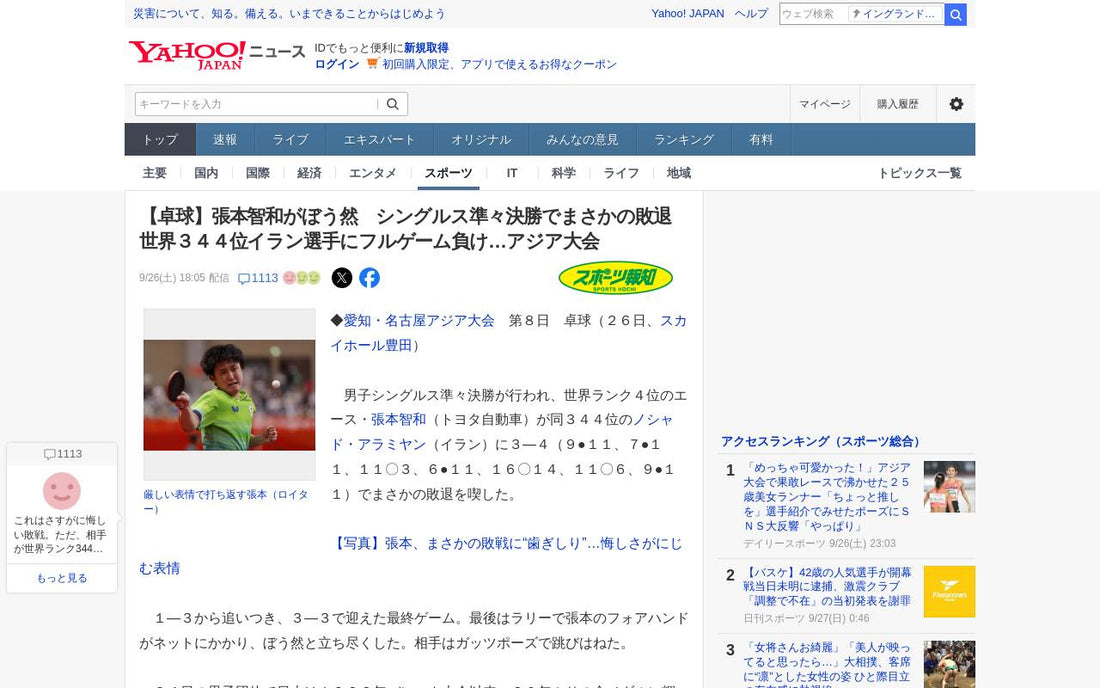Open トピックス一覧 link
Image resolution: width=1100 pixels, height=688 pixels.
click(920, 173)
